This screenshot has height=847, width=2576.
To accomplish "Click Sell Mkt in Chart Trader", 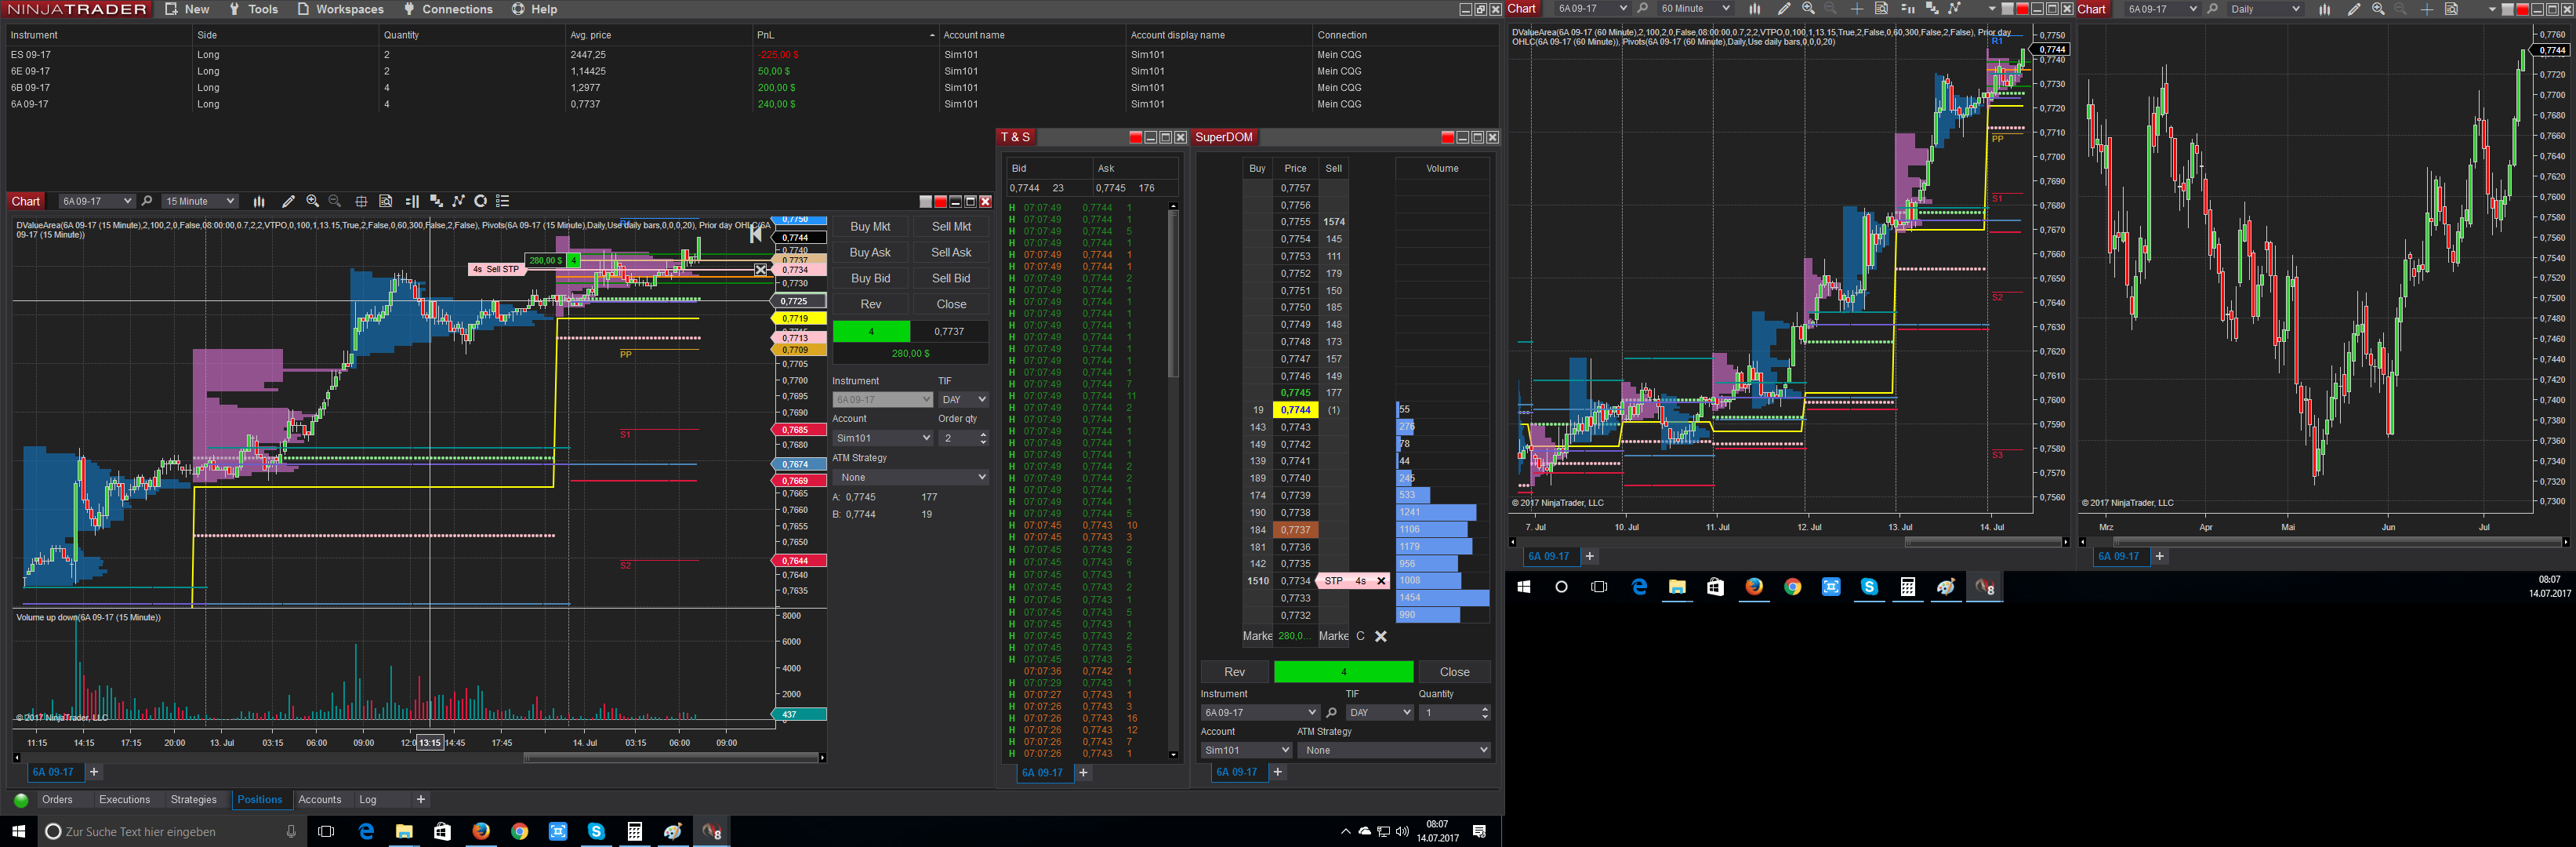I will coord(951,227).
